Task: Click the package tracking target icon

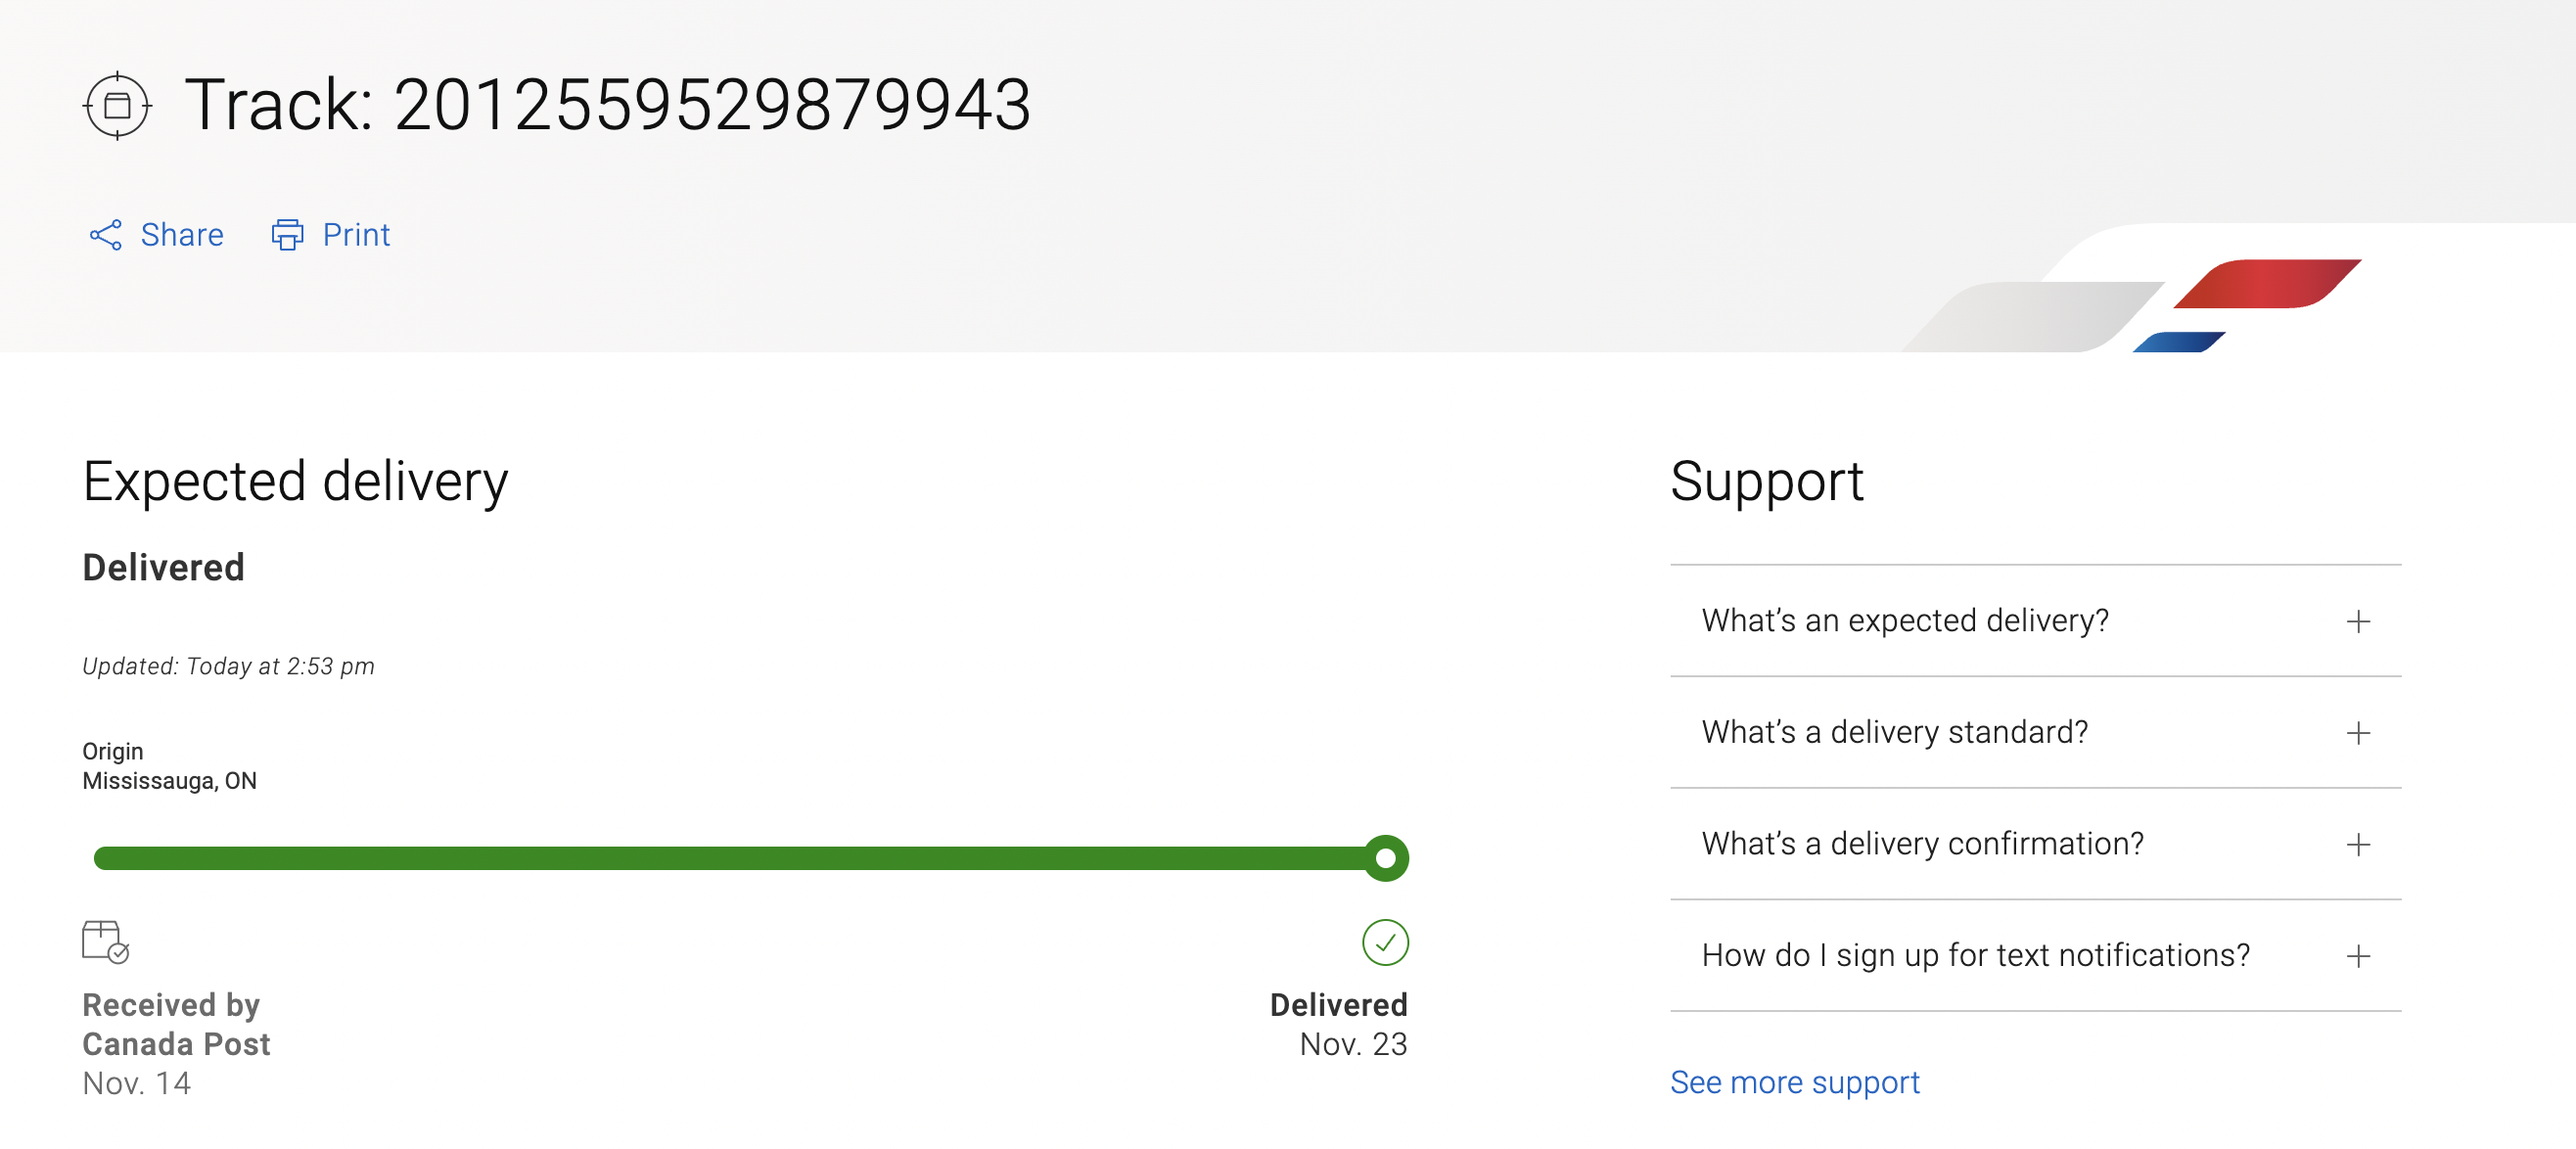Action: pyautogui.click(x=117, y=105)
